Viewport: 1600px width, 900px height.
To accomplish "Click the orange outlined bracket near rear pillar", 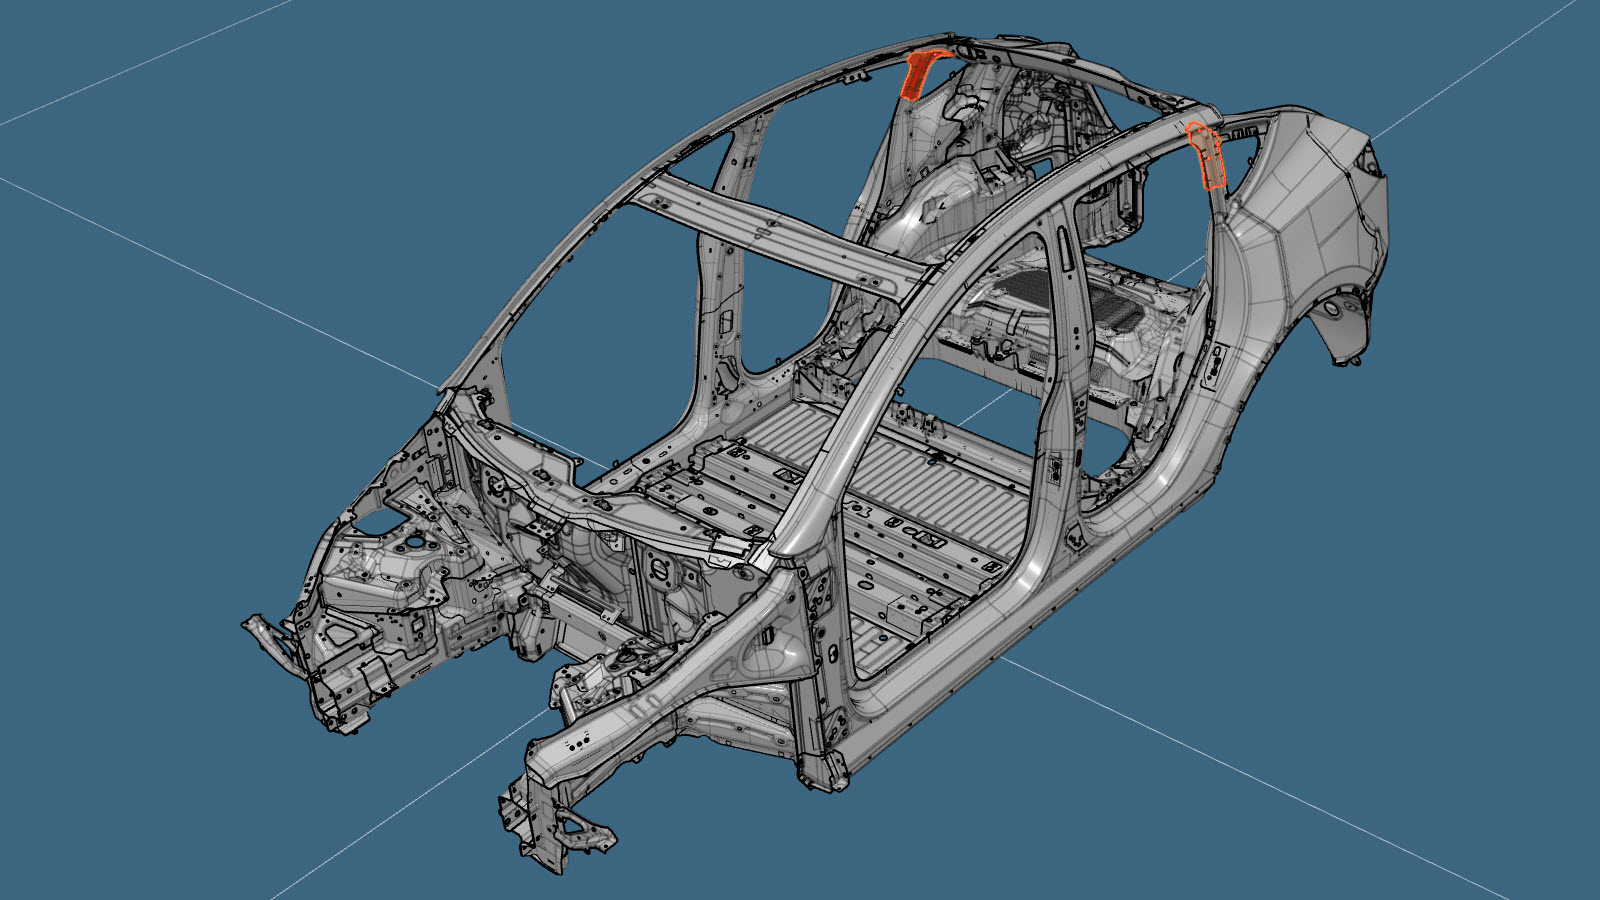I will tap(1207, 157).
